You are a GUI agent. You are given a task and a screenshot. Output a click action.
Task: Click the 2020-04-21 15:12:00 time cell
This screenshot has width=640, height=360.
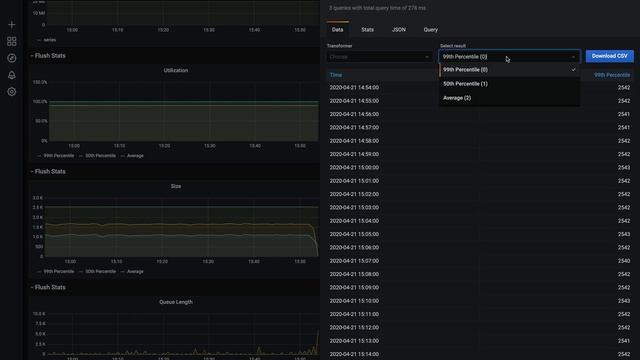(x=354, y=327)
